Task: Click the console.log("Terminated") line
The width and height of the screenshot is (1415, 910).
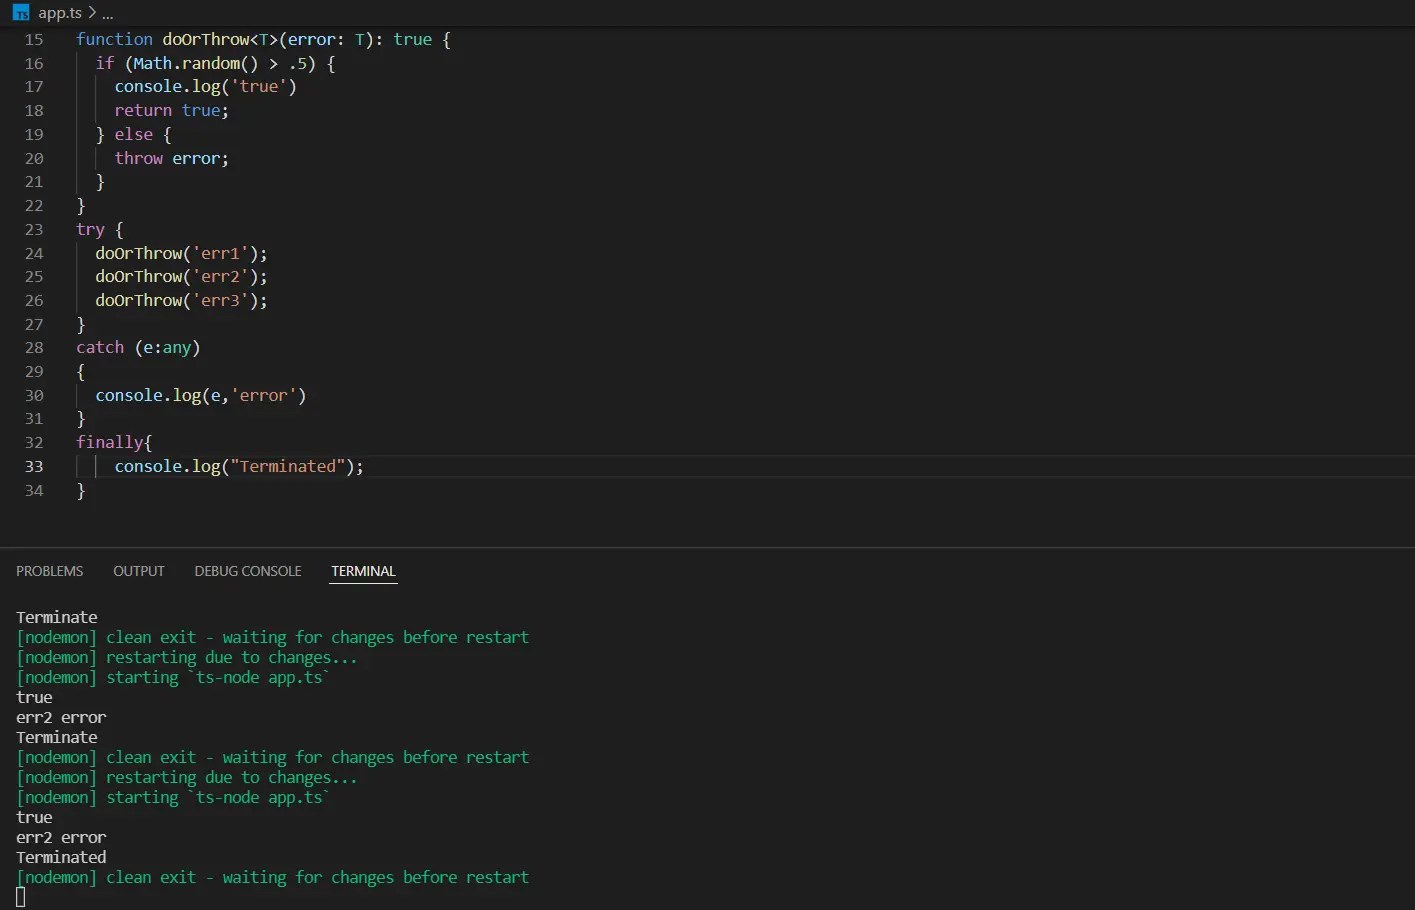Action: tap(239, 466)
